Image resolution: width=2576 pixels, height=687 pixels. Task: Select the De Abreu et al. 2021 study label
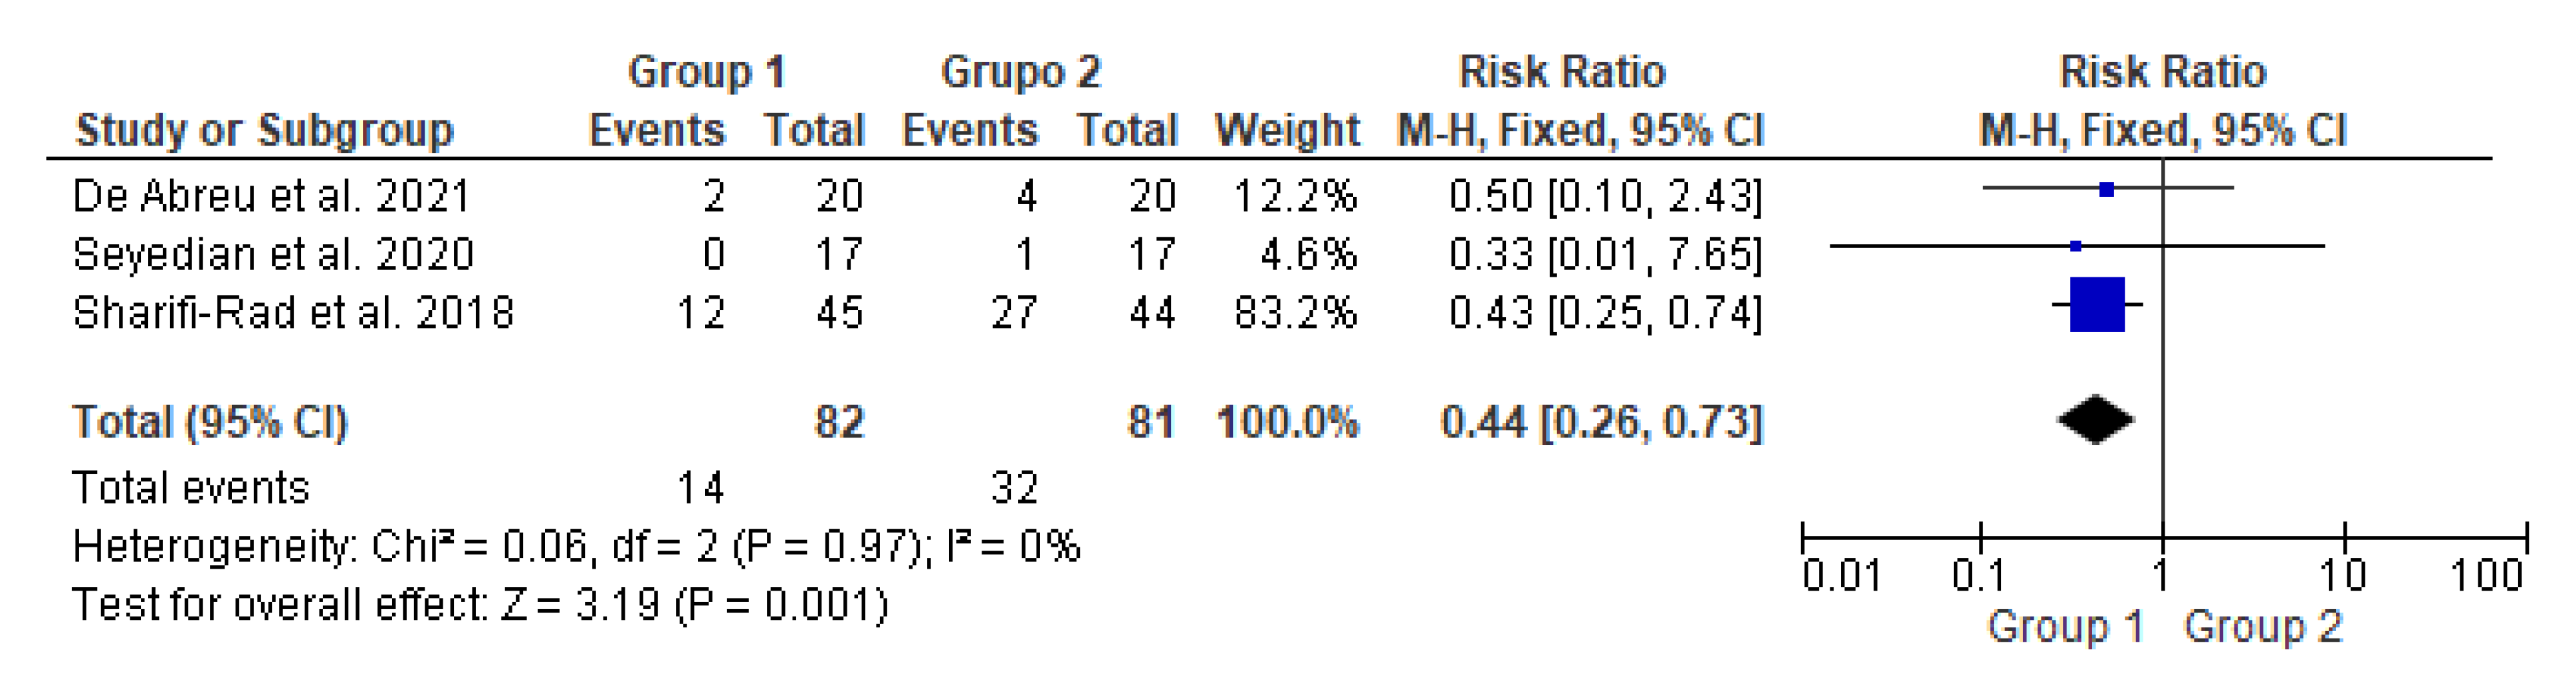[271, 196]
